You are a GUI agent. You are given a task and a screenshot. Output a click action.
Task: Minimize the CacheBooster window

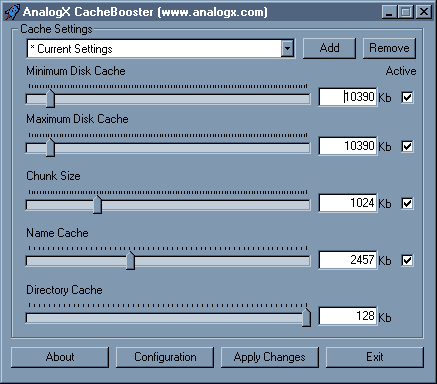389,12
